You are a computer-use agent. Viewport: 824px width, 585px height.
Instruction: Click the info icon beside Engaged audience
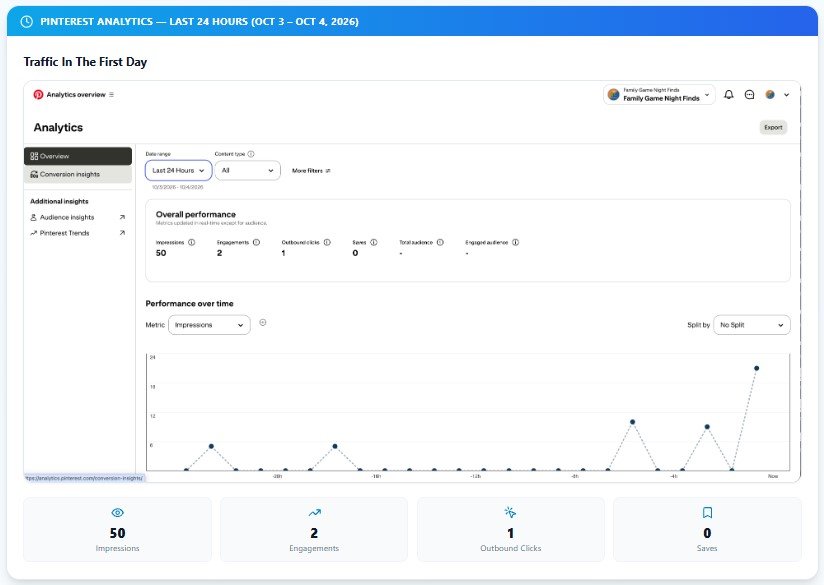516,242
